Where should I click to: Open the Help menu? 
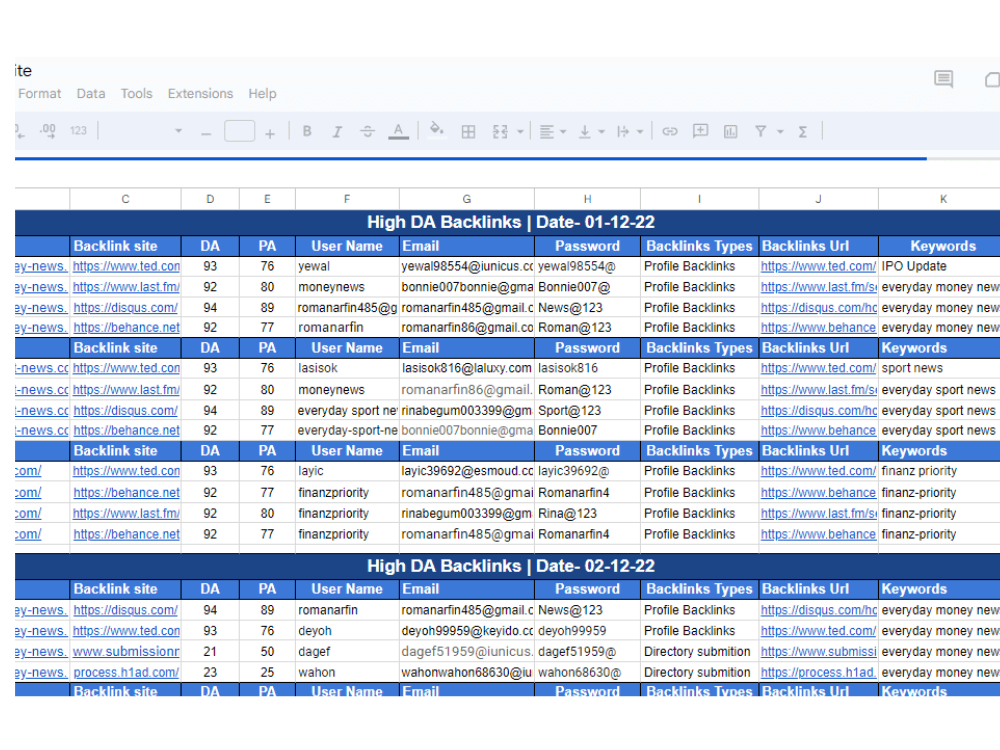point(262,93)
